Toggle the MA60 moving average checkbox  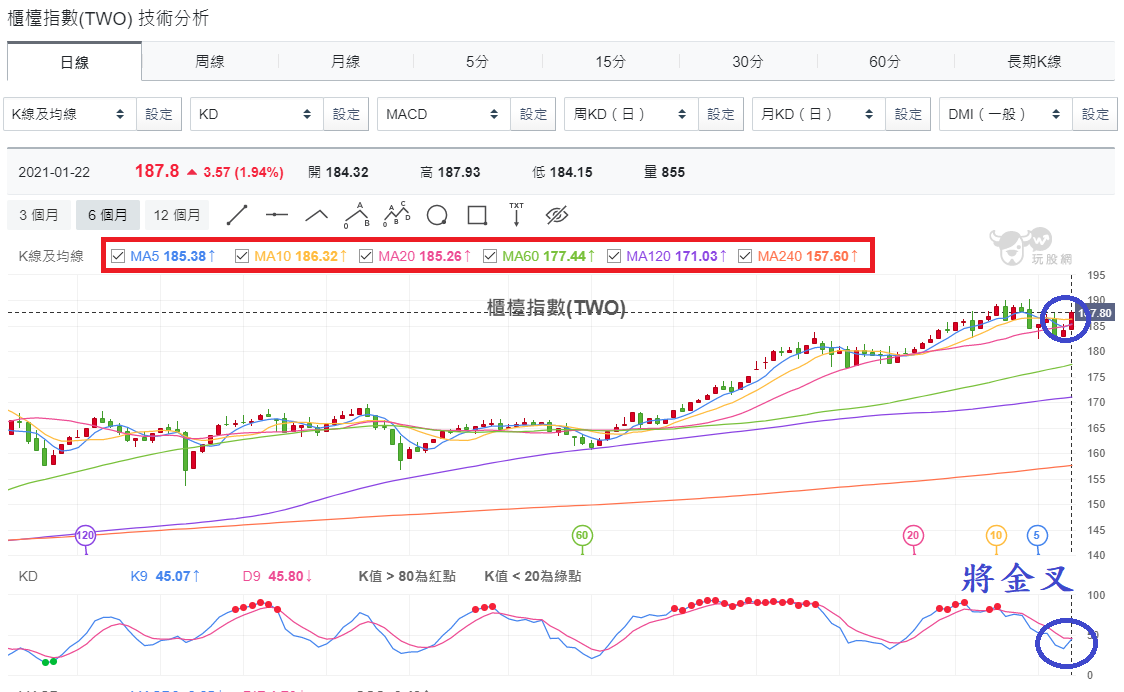click(490, 256)
